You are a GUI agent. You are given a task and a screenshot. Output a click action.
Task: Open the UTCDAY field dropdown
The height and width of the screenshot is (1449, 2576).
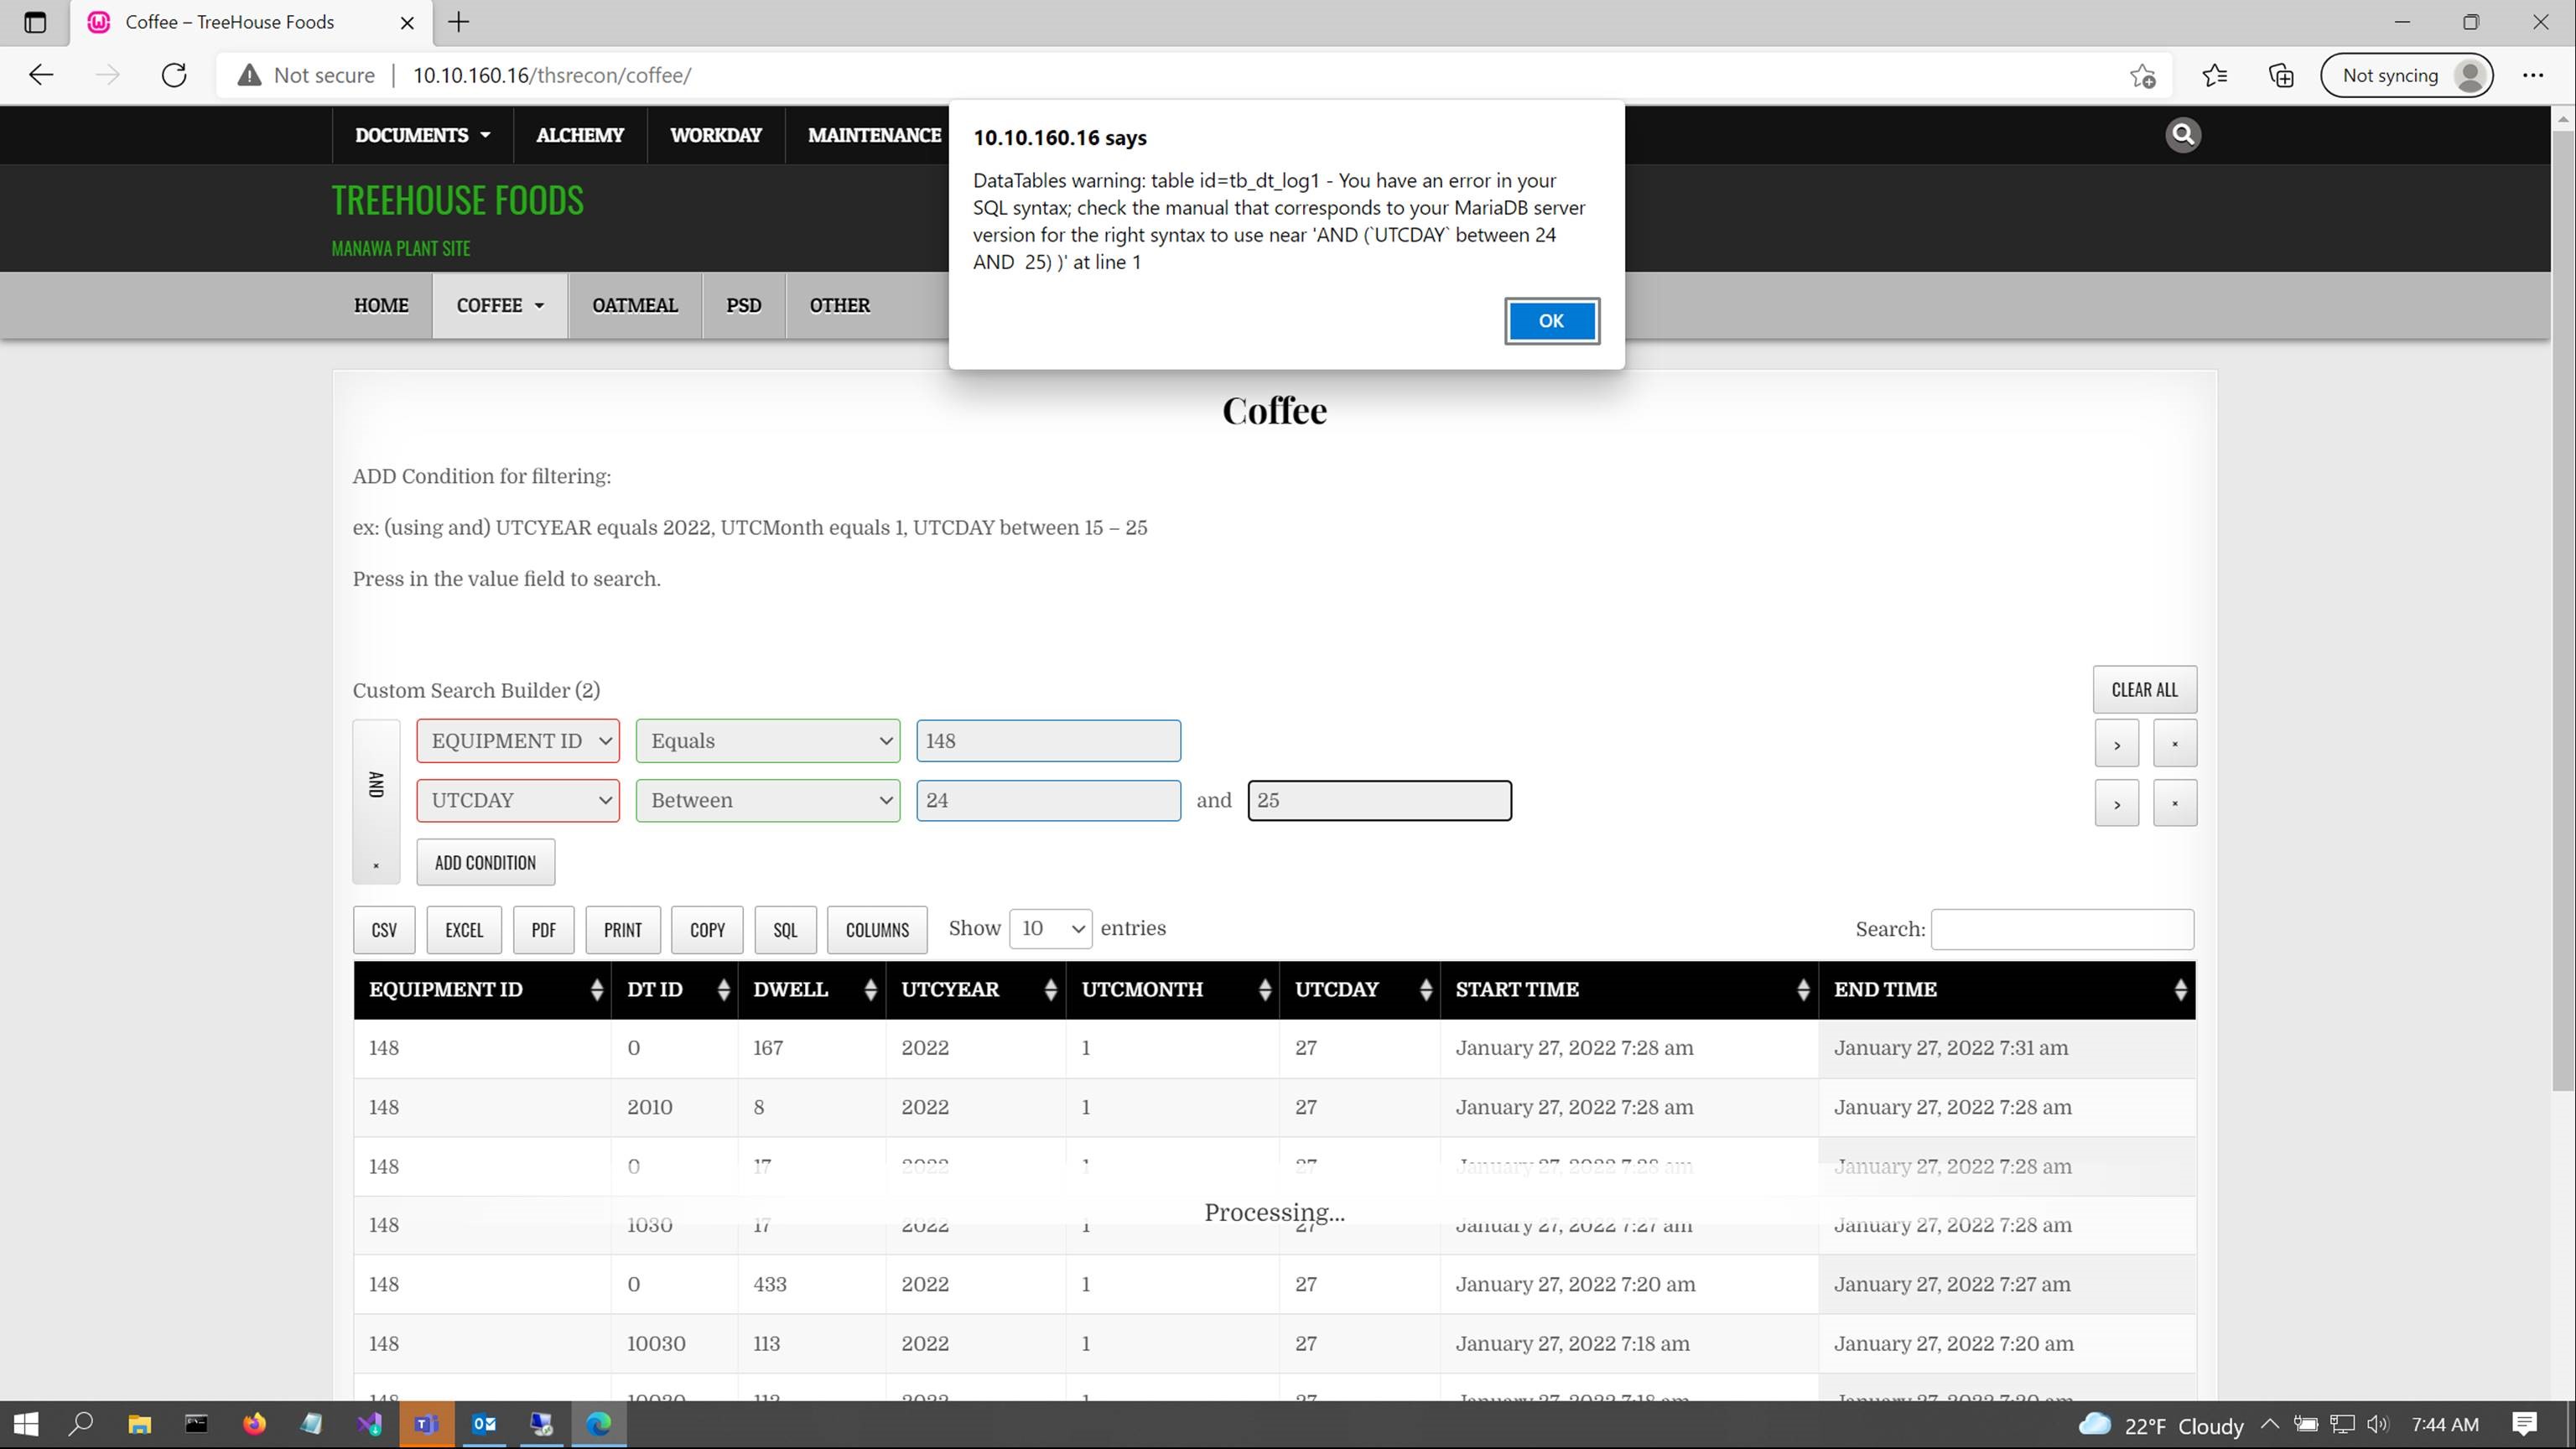(518, 800)
